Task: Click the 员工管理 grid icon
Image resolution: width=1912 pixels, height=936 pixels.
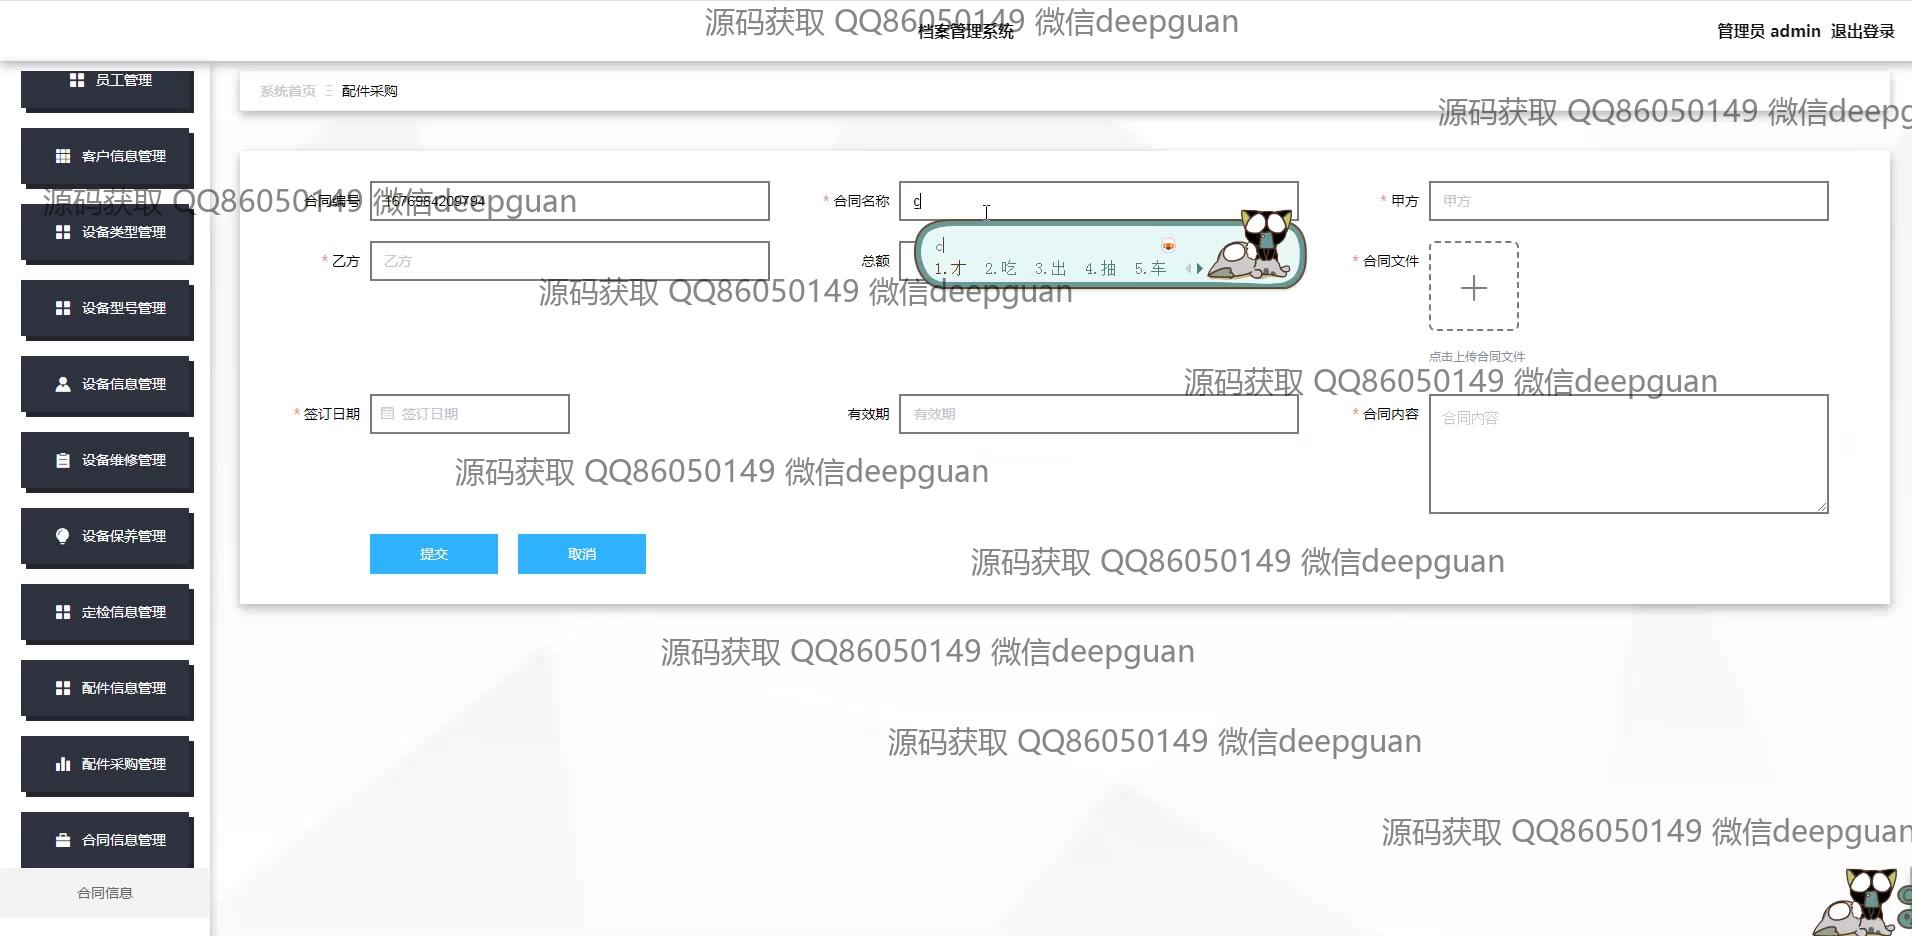Action: tap(77, 80)
